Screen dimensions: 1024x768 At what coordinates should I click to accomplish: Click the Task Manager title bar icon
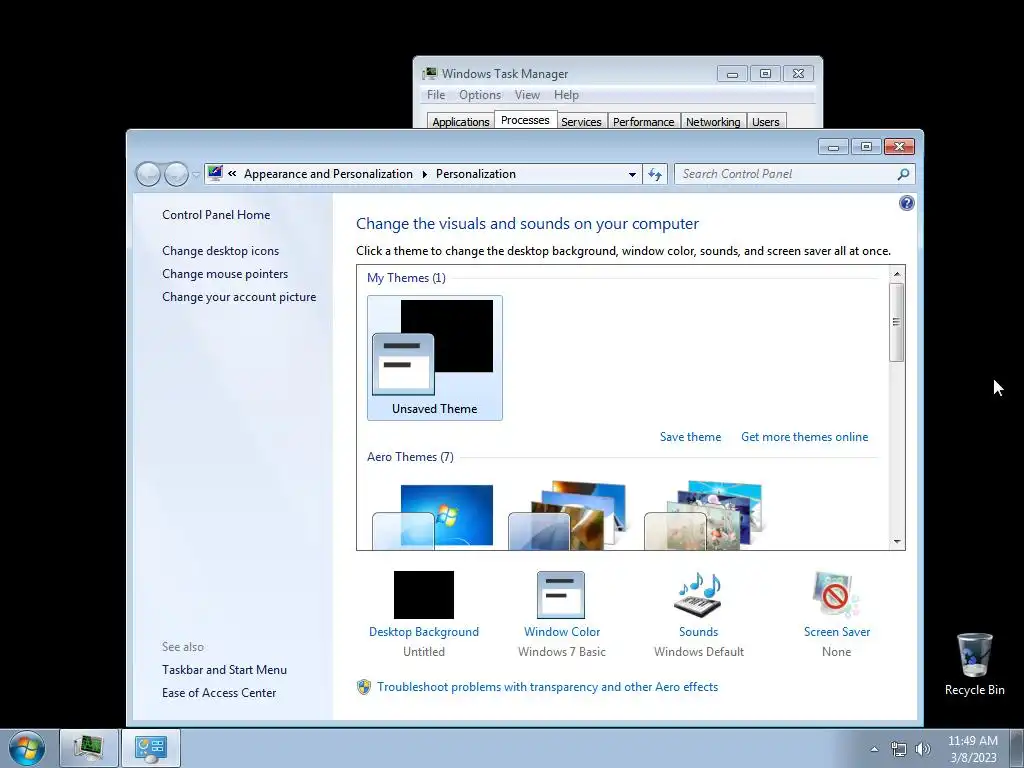[x=430, y=73]
